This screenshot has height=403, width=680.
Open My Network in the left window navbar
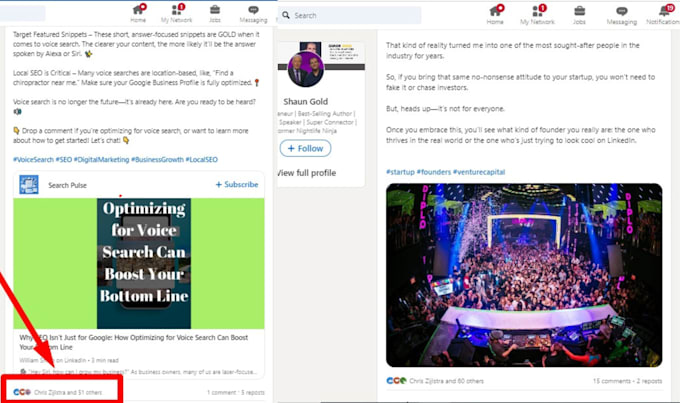click(x=177, y=13)
